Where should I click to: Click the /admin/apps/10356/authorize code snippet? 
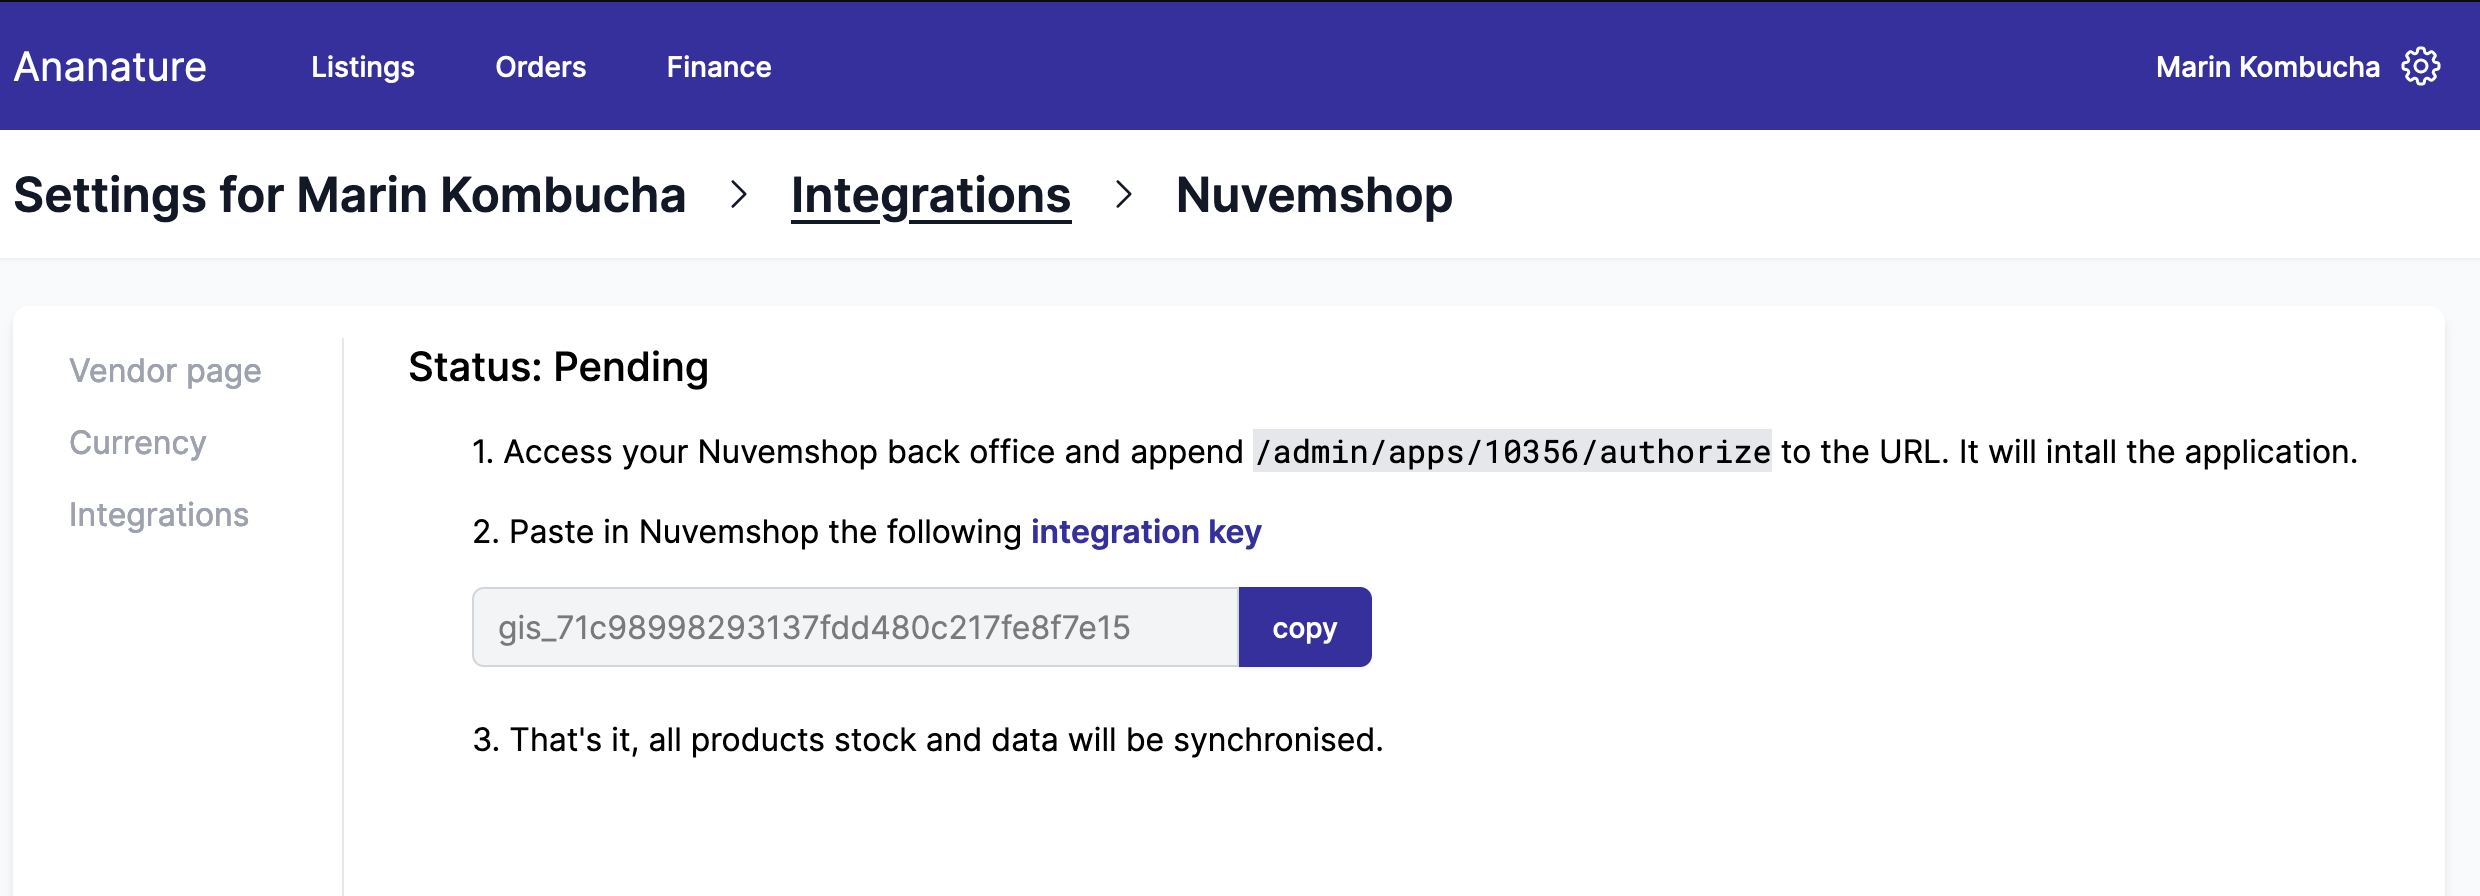(x=1512, y=452)
